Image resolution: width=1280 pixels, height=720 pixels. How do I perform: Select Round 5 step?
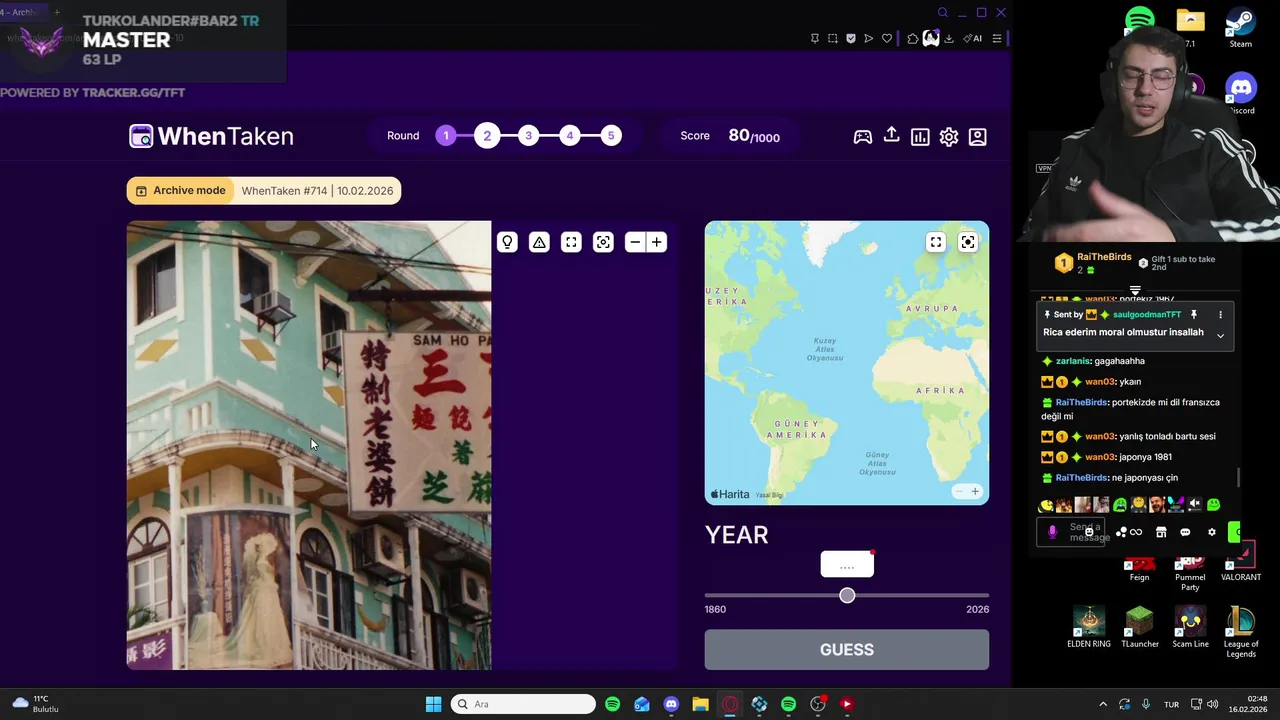(611, 136)
